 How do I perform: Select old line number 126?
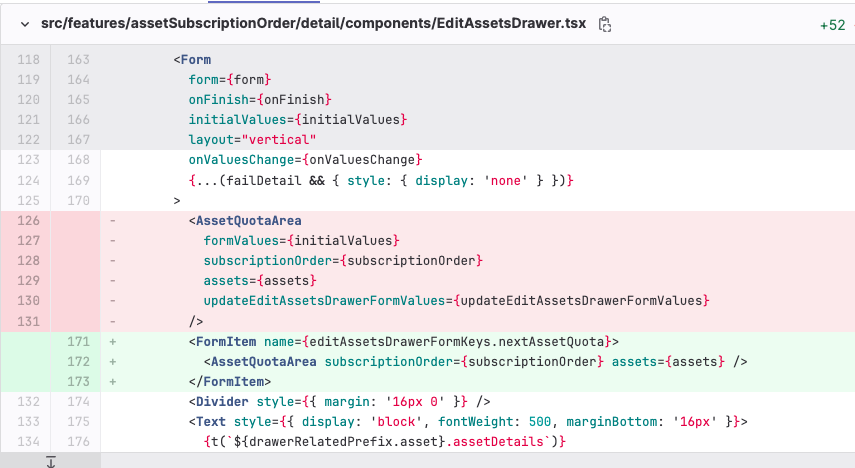28,221
